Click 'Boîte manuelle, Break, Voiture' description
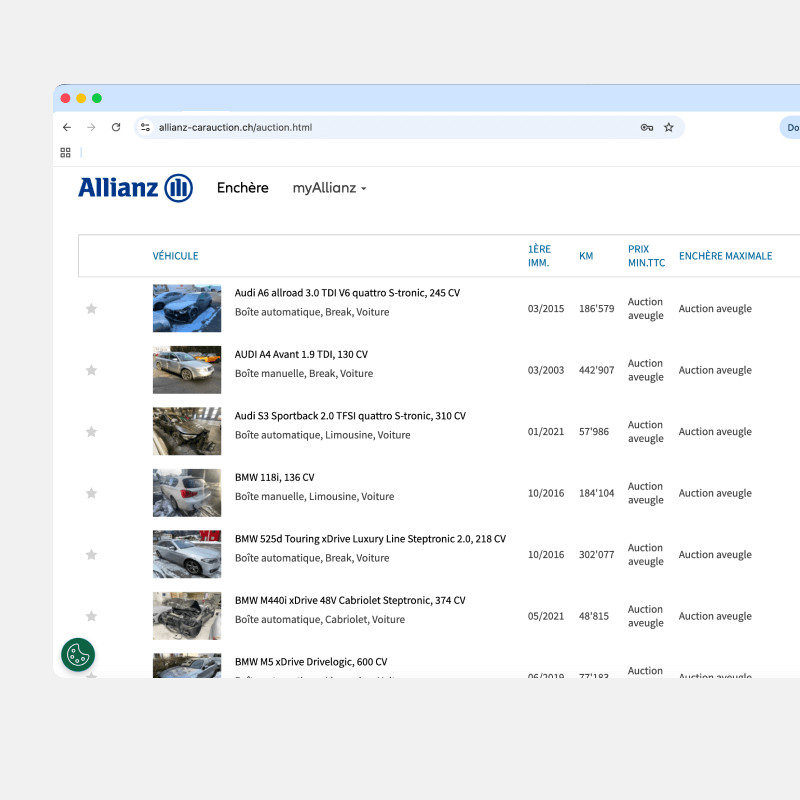The width and height of the screenshot is (800, 800). [x=304, y=373]
